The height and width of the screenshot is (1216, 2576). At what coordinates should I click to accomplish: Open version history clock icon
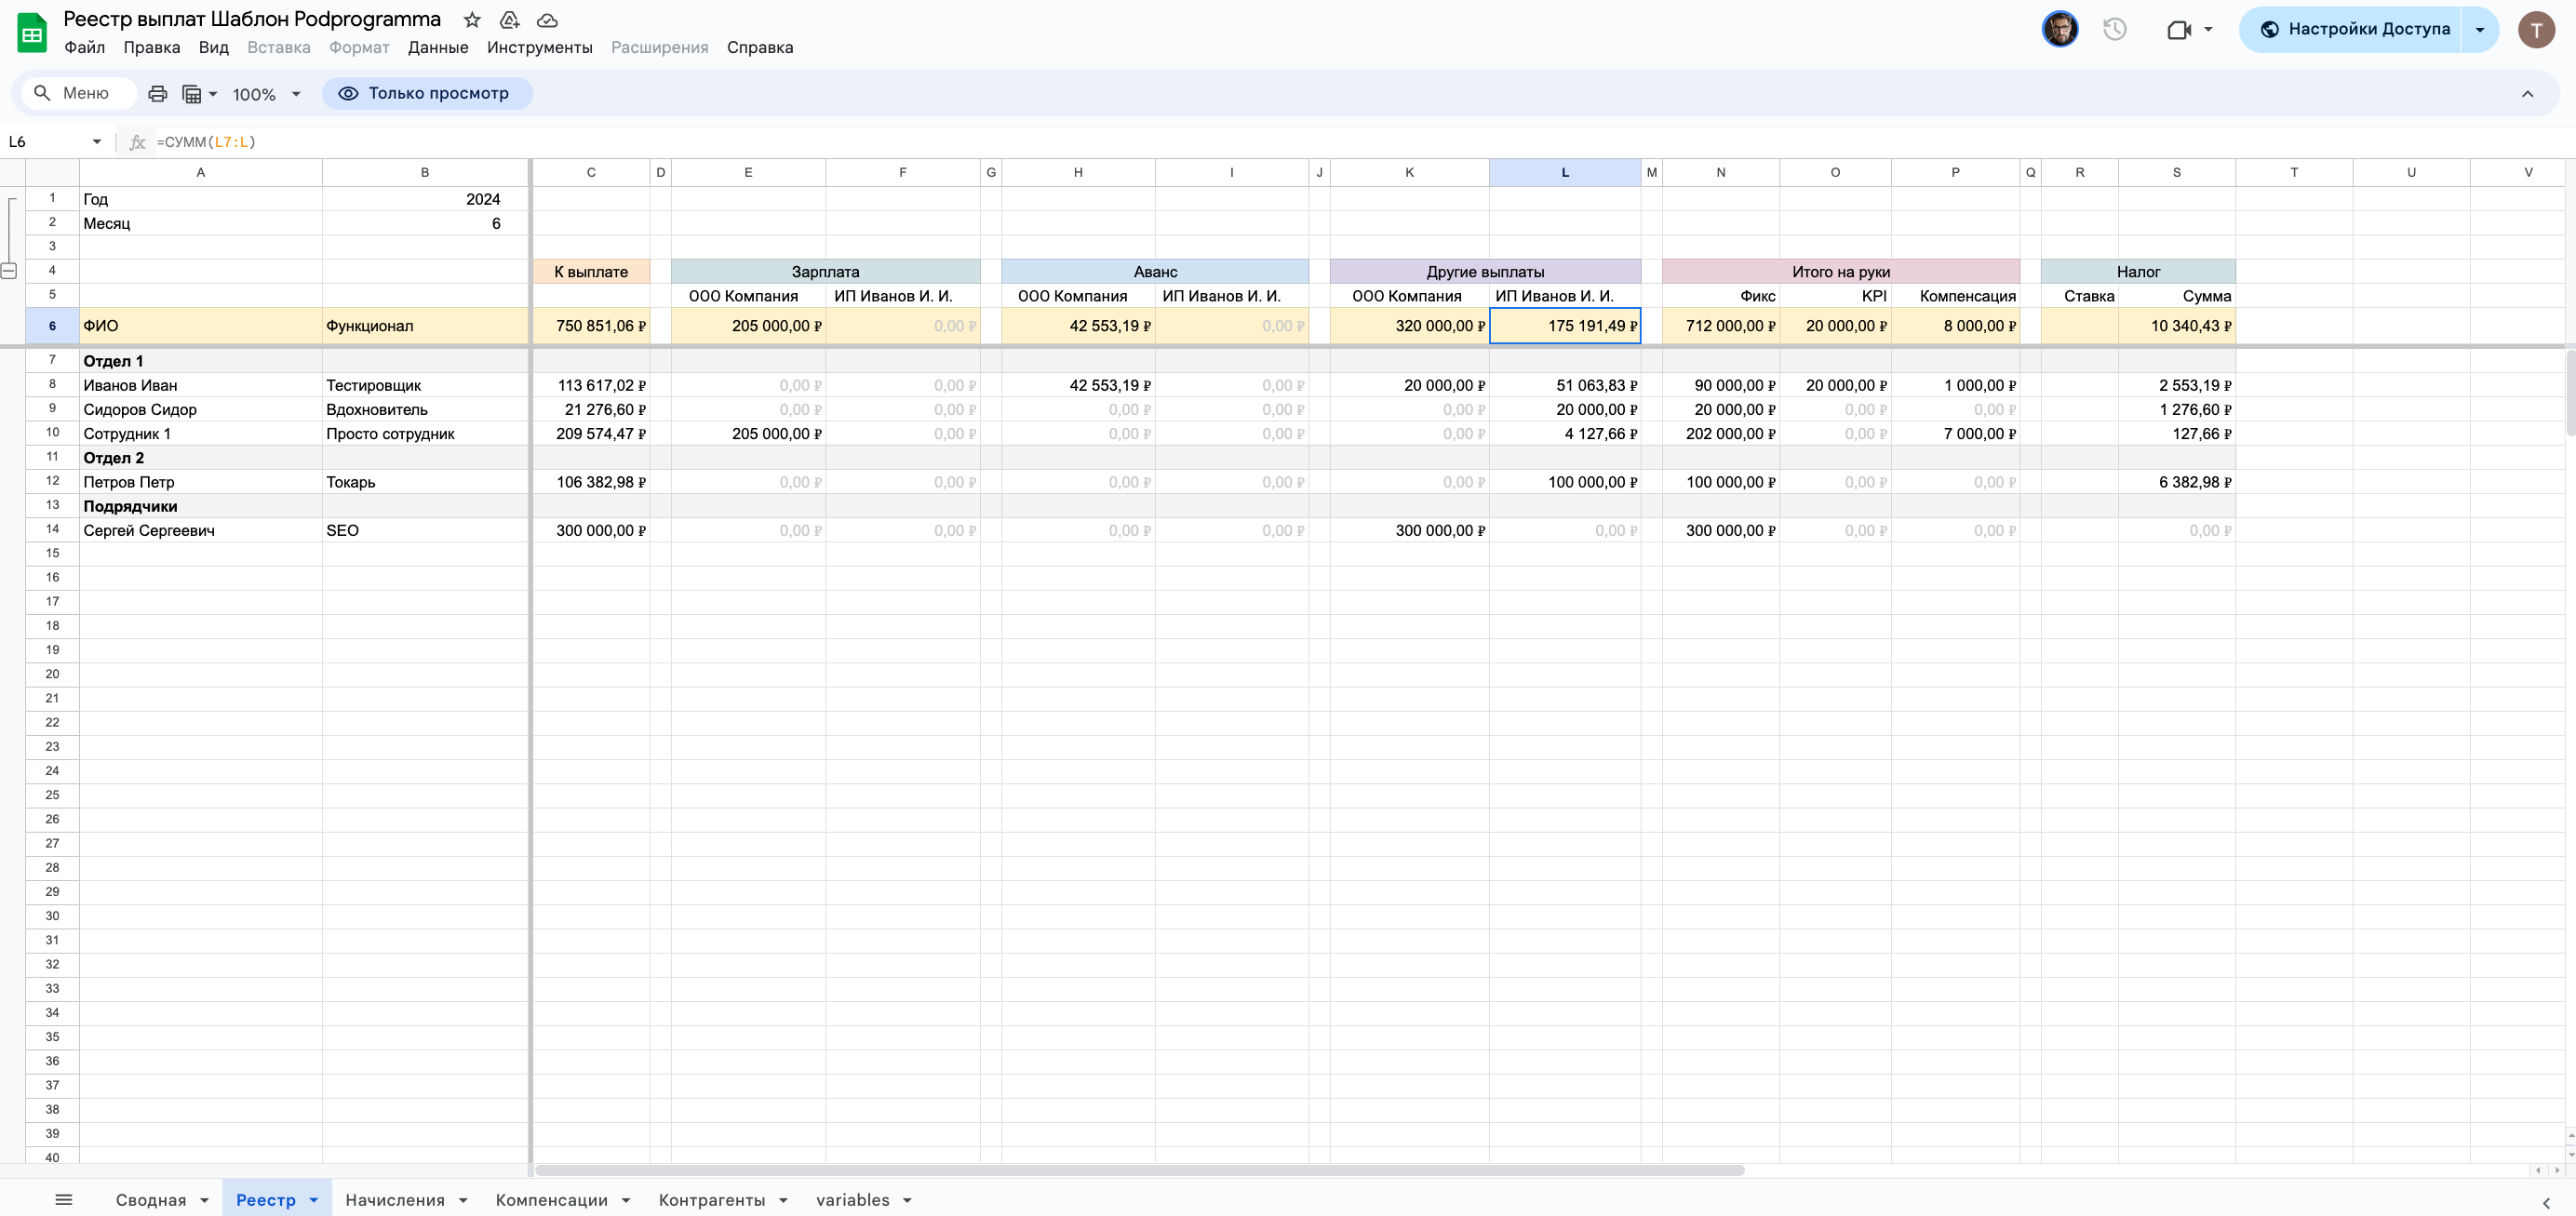pyautogui.click(x=2114, y=29)
